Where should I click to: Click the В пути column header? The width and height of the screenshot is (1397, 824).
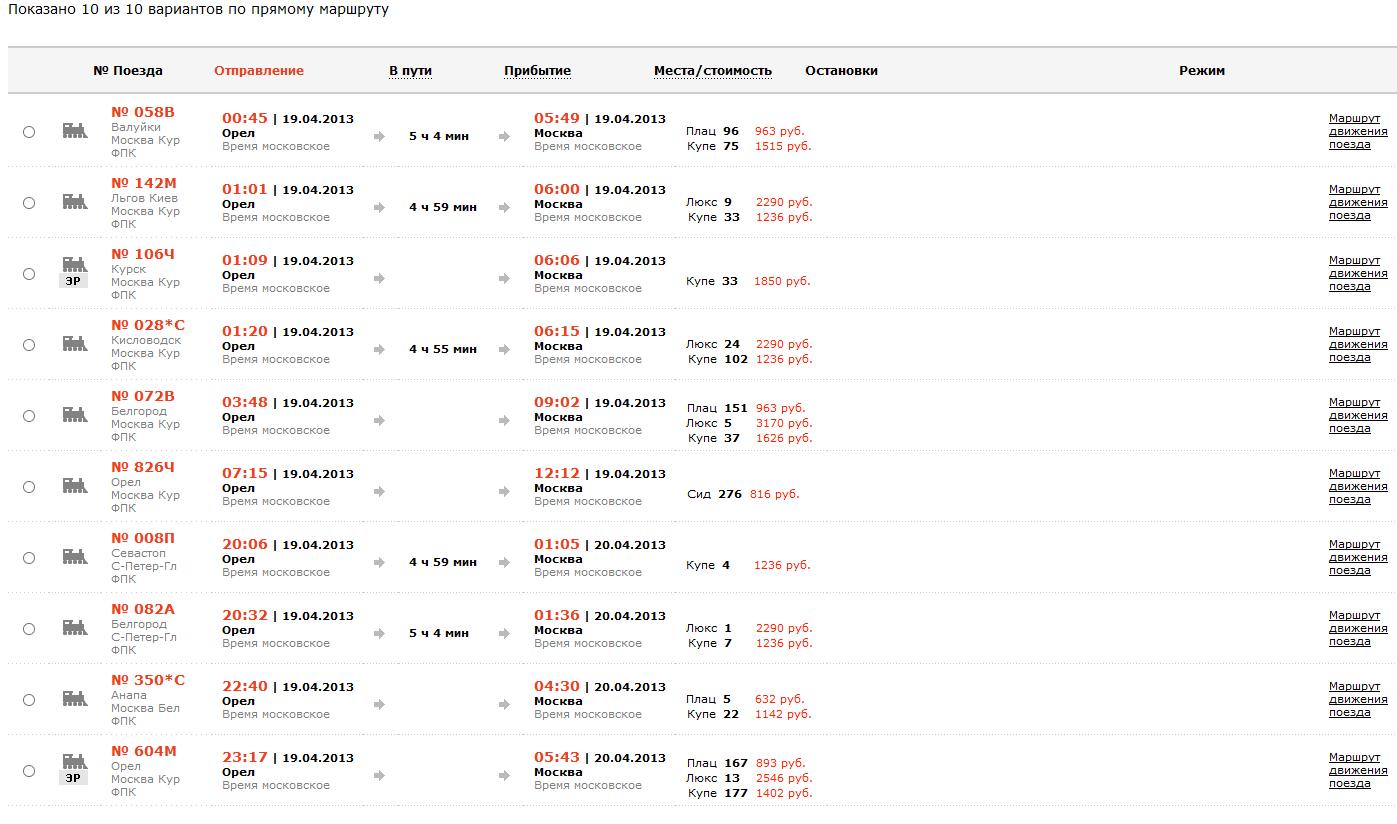[410, 71]
